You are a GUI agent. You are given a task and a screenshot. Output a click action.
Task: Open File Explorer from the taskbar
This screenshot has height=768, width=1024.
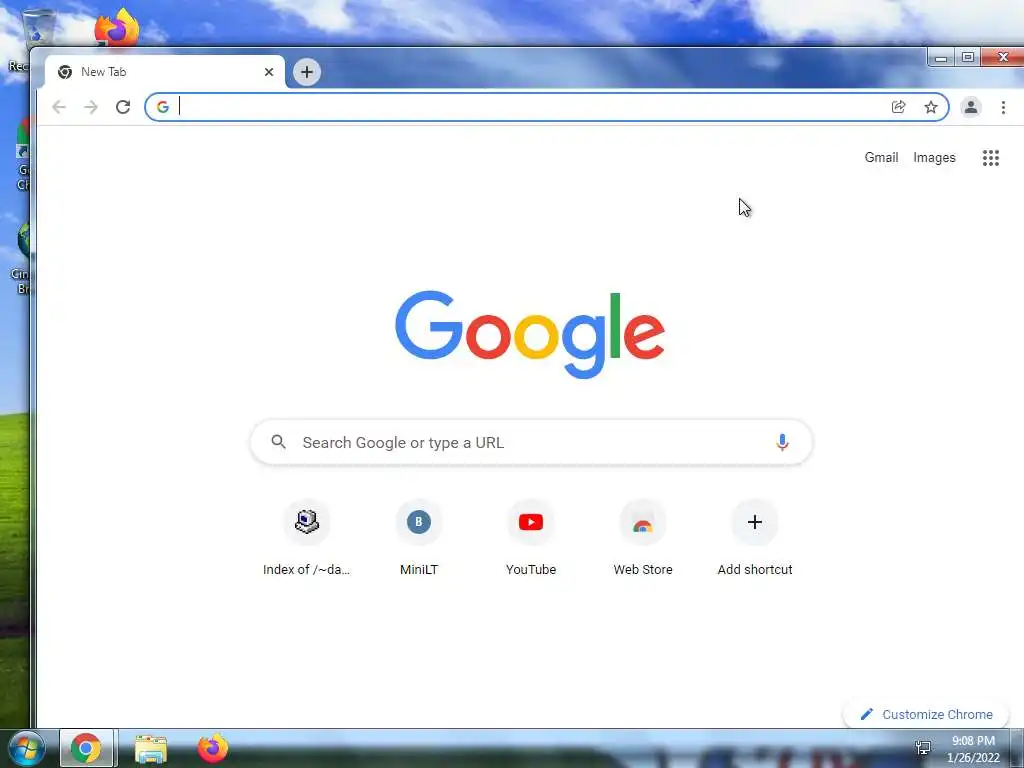pyautogui.click(x=151, y=748)
